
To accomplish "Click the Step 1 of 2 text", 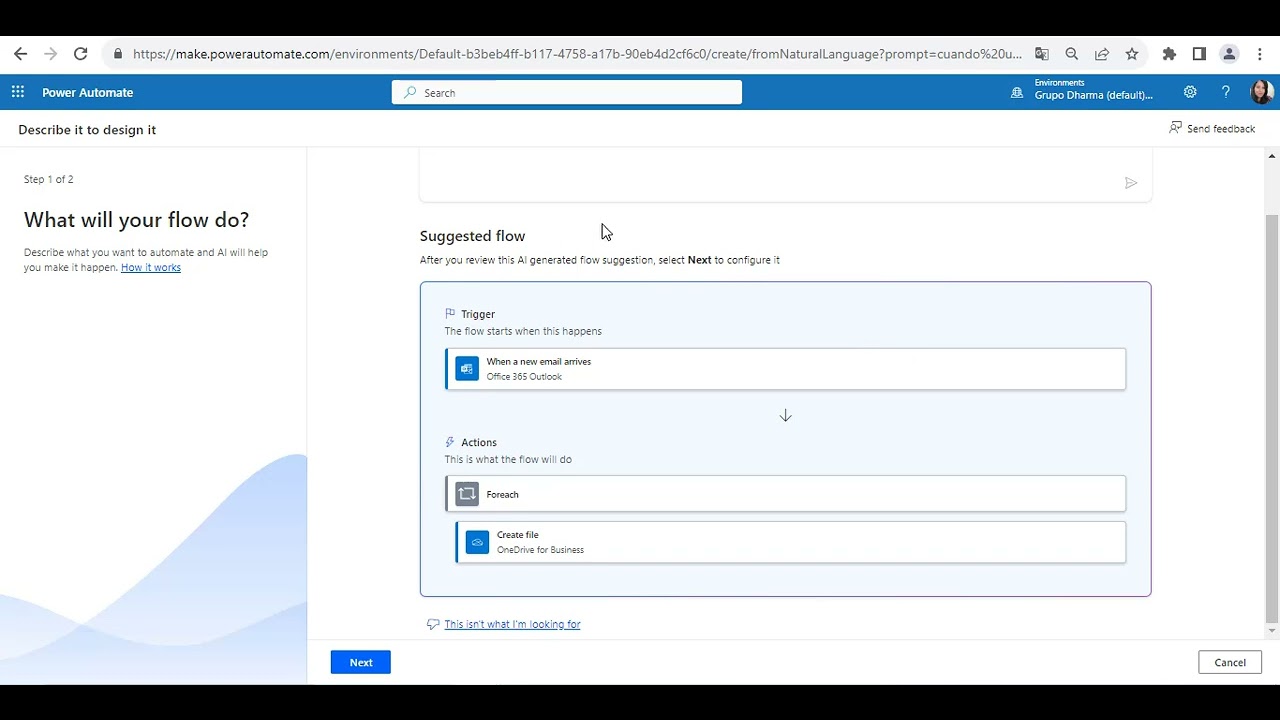I will (49, 179).
